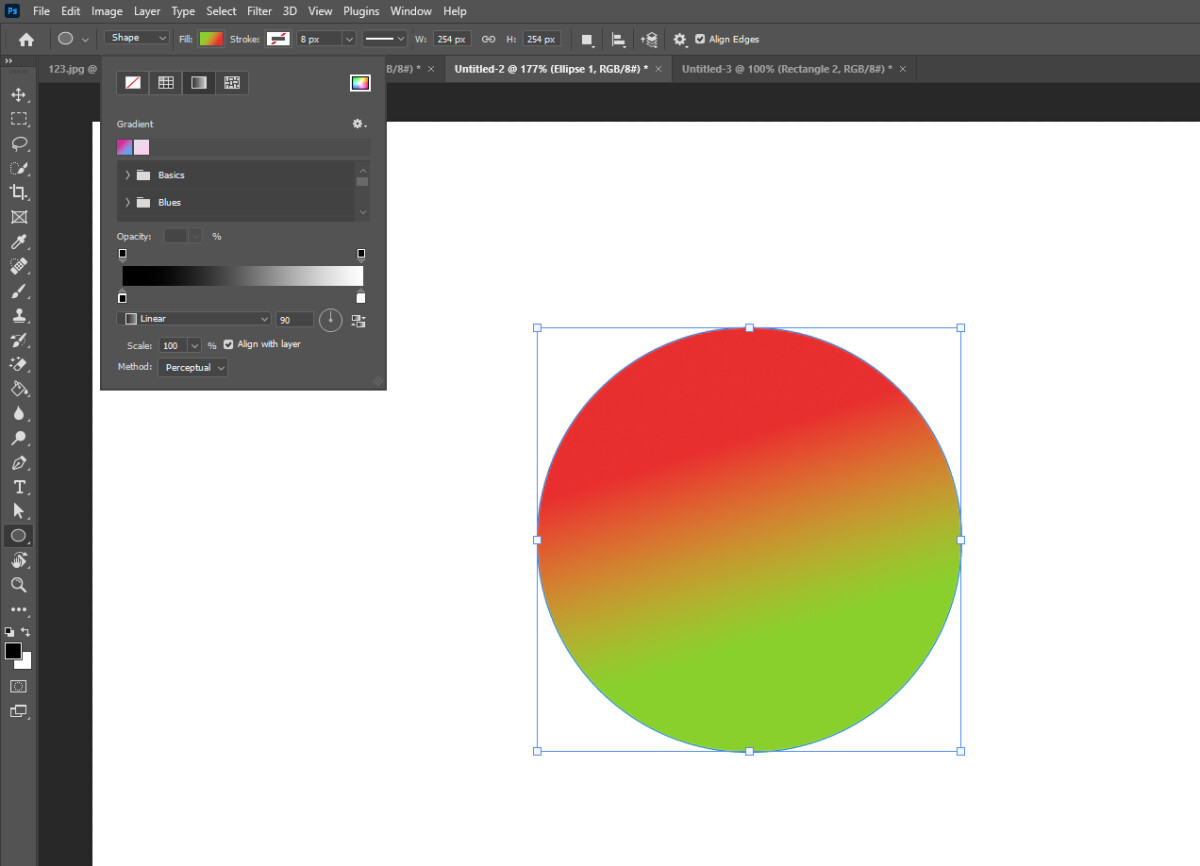Select the Crop tool
The width and height of the screenshot is (1200, 866).
point(18,192)
